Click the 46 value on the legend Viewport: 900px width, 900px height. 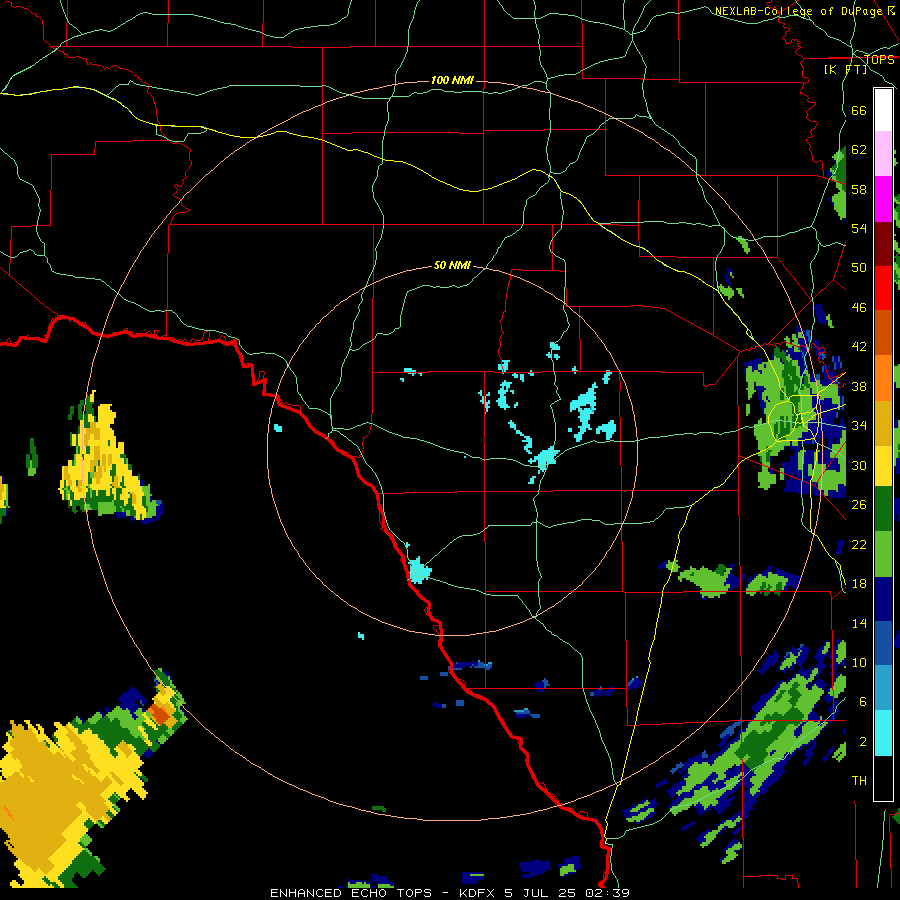(x=859, y=308)
